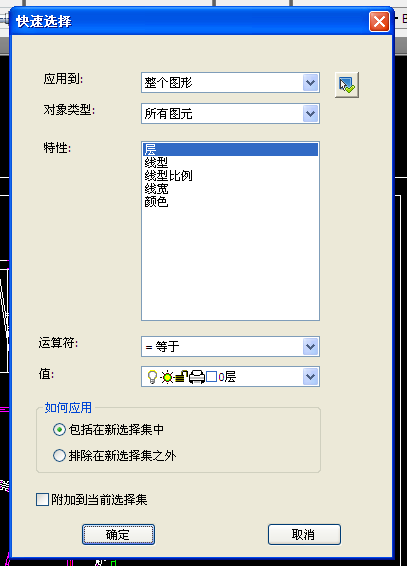407x566 pixels.
Task: Select 排除在新选择集之外 radio option
Action: (x=59, y=456)
